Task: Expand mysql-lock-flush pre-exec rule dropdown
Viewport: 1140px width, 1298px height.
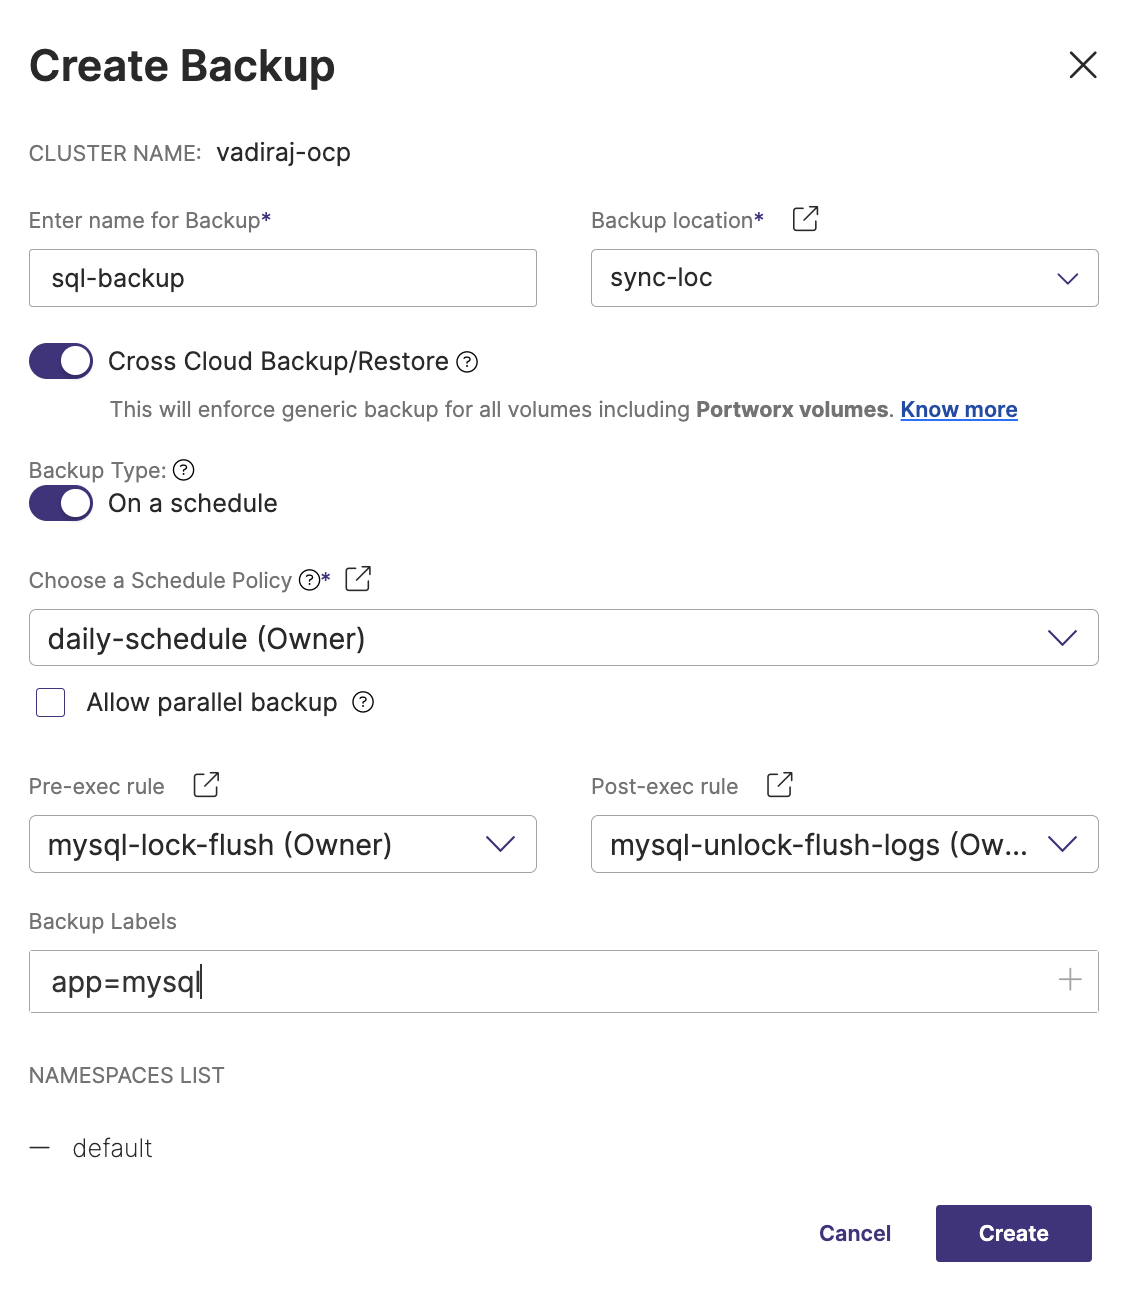Action: [x=283, y=845]
